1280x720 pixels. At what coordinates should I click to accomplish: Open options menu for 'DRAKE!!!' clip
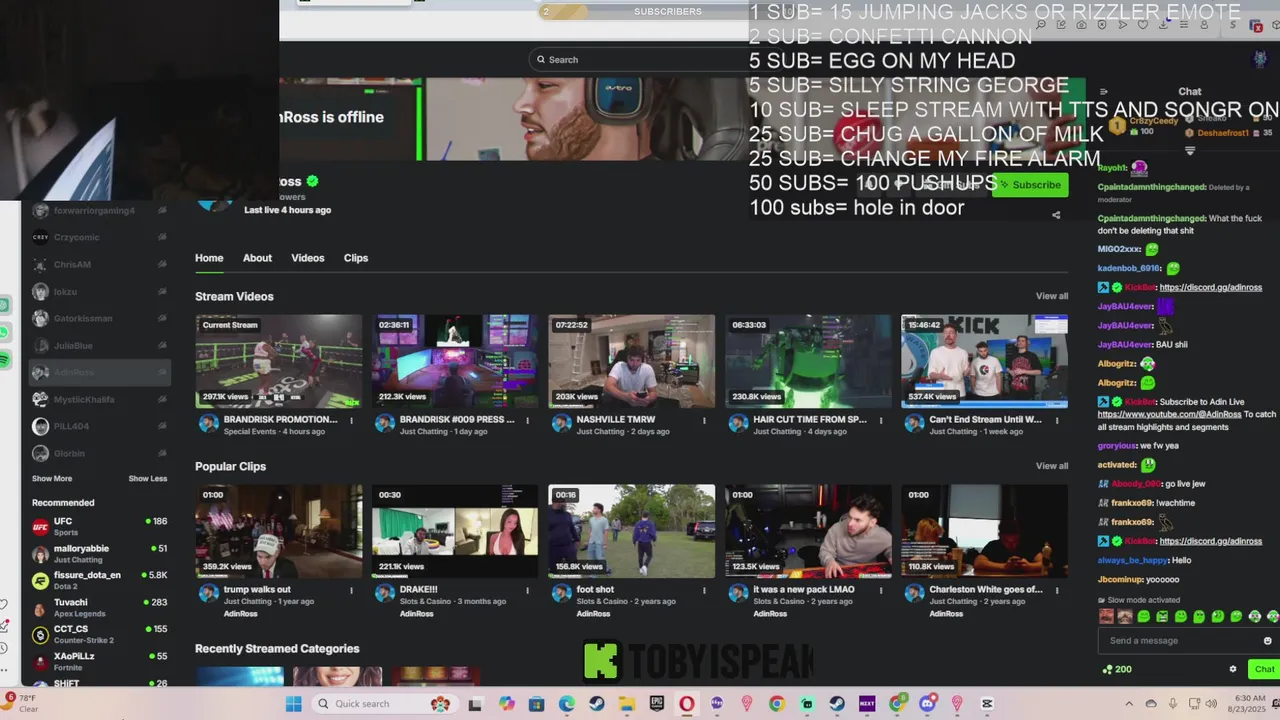527,590
